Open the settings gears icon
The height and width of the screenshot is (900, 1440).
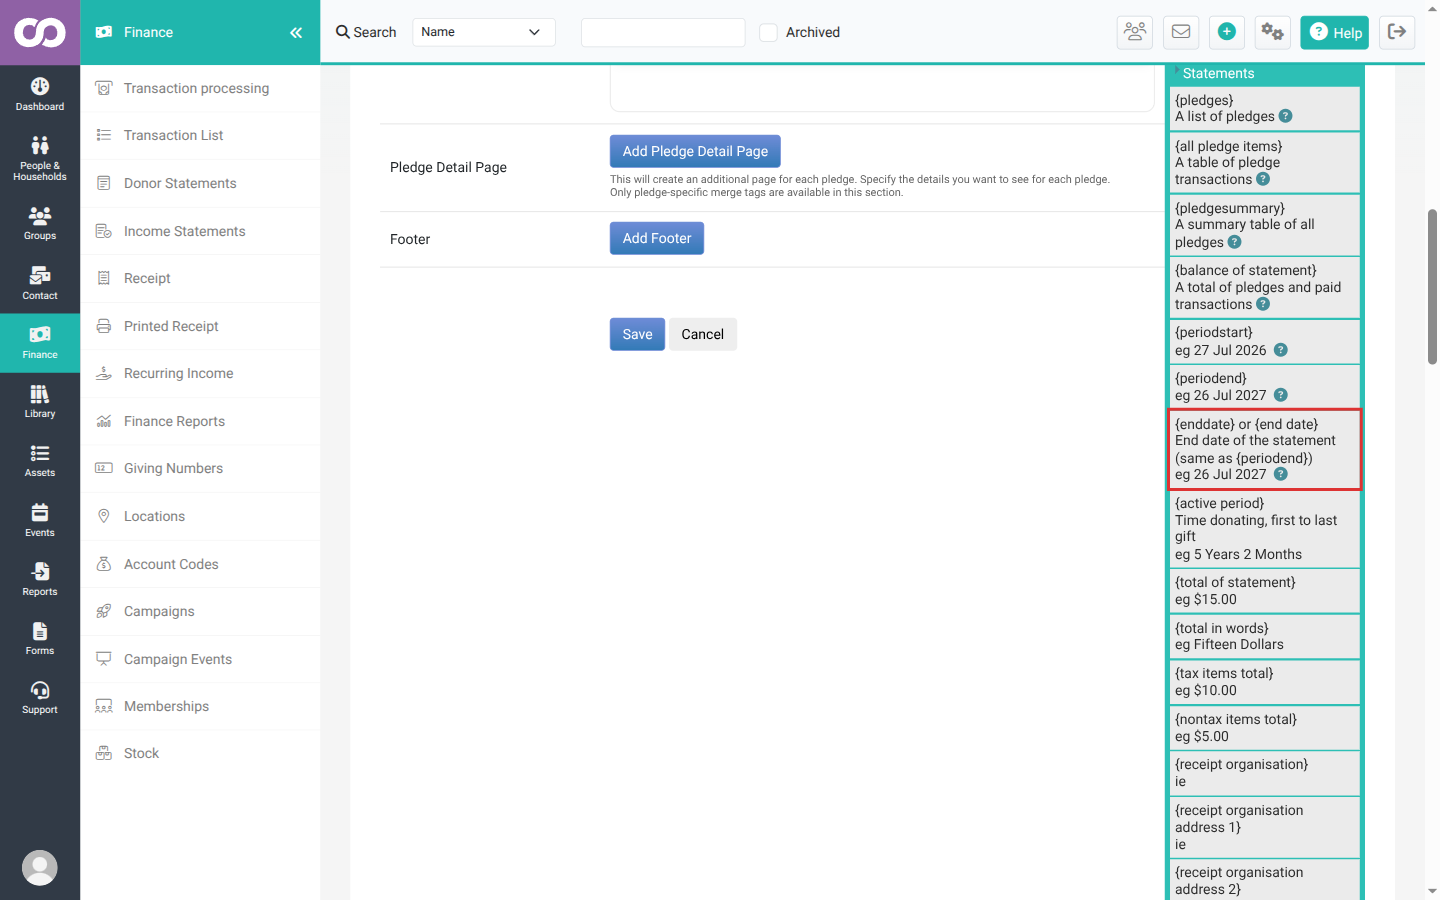[x=1272, y=32]
